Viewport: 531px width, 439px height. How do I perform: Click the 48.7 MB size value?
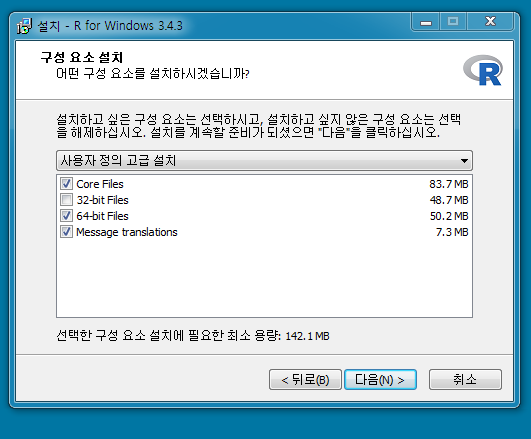coord(449,200)
